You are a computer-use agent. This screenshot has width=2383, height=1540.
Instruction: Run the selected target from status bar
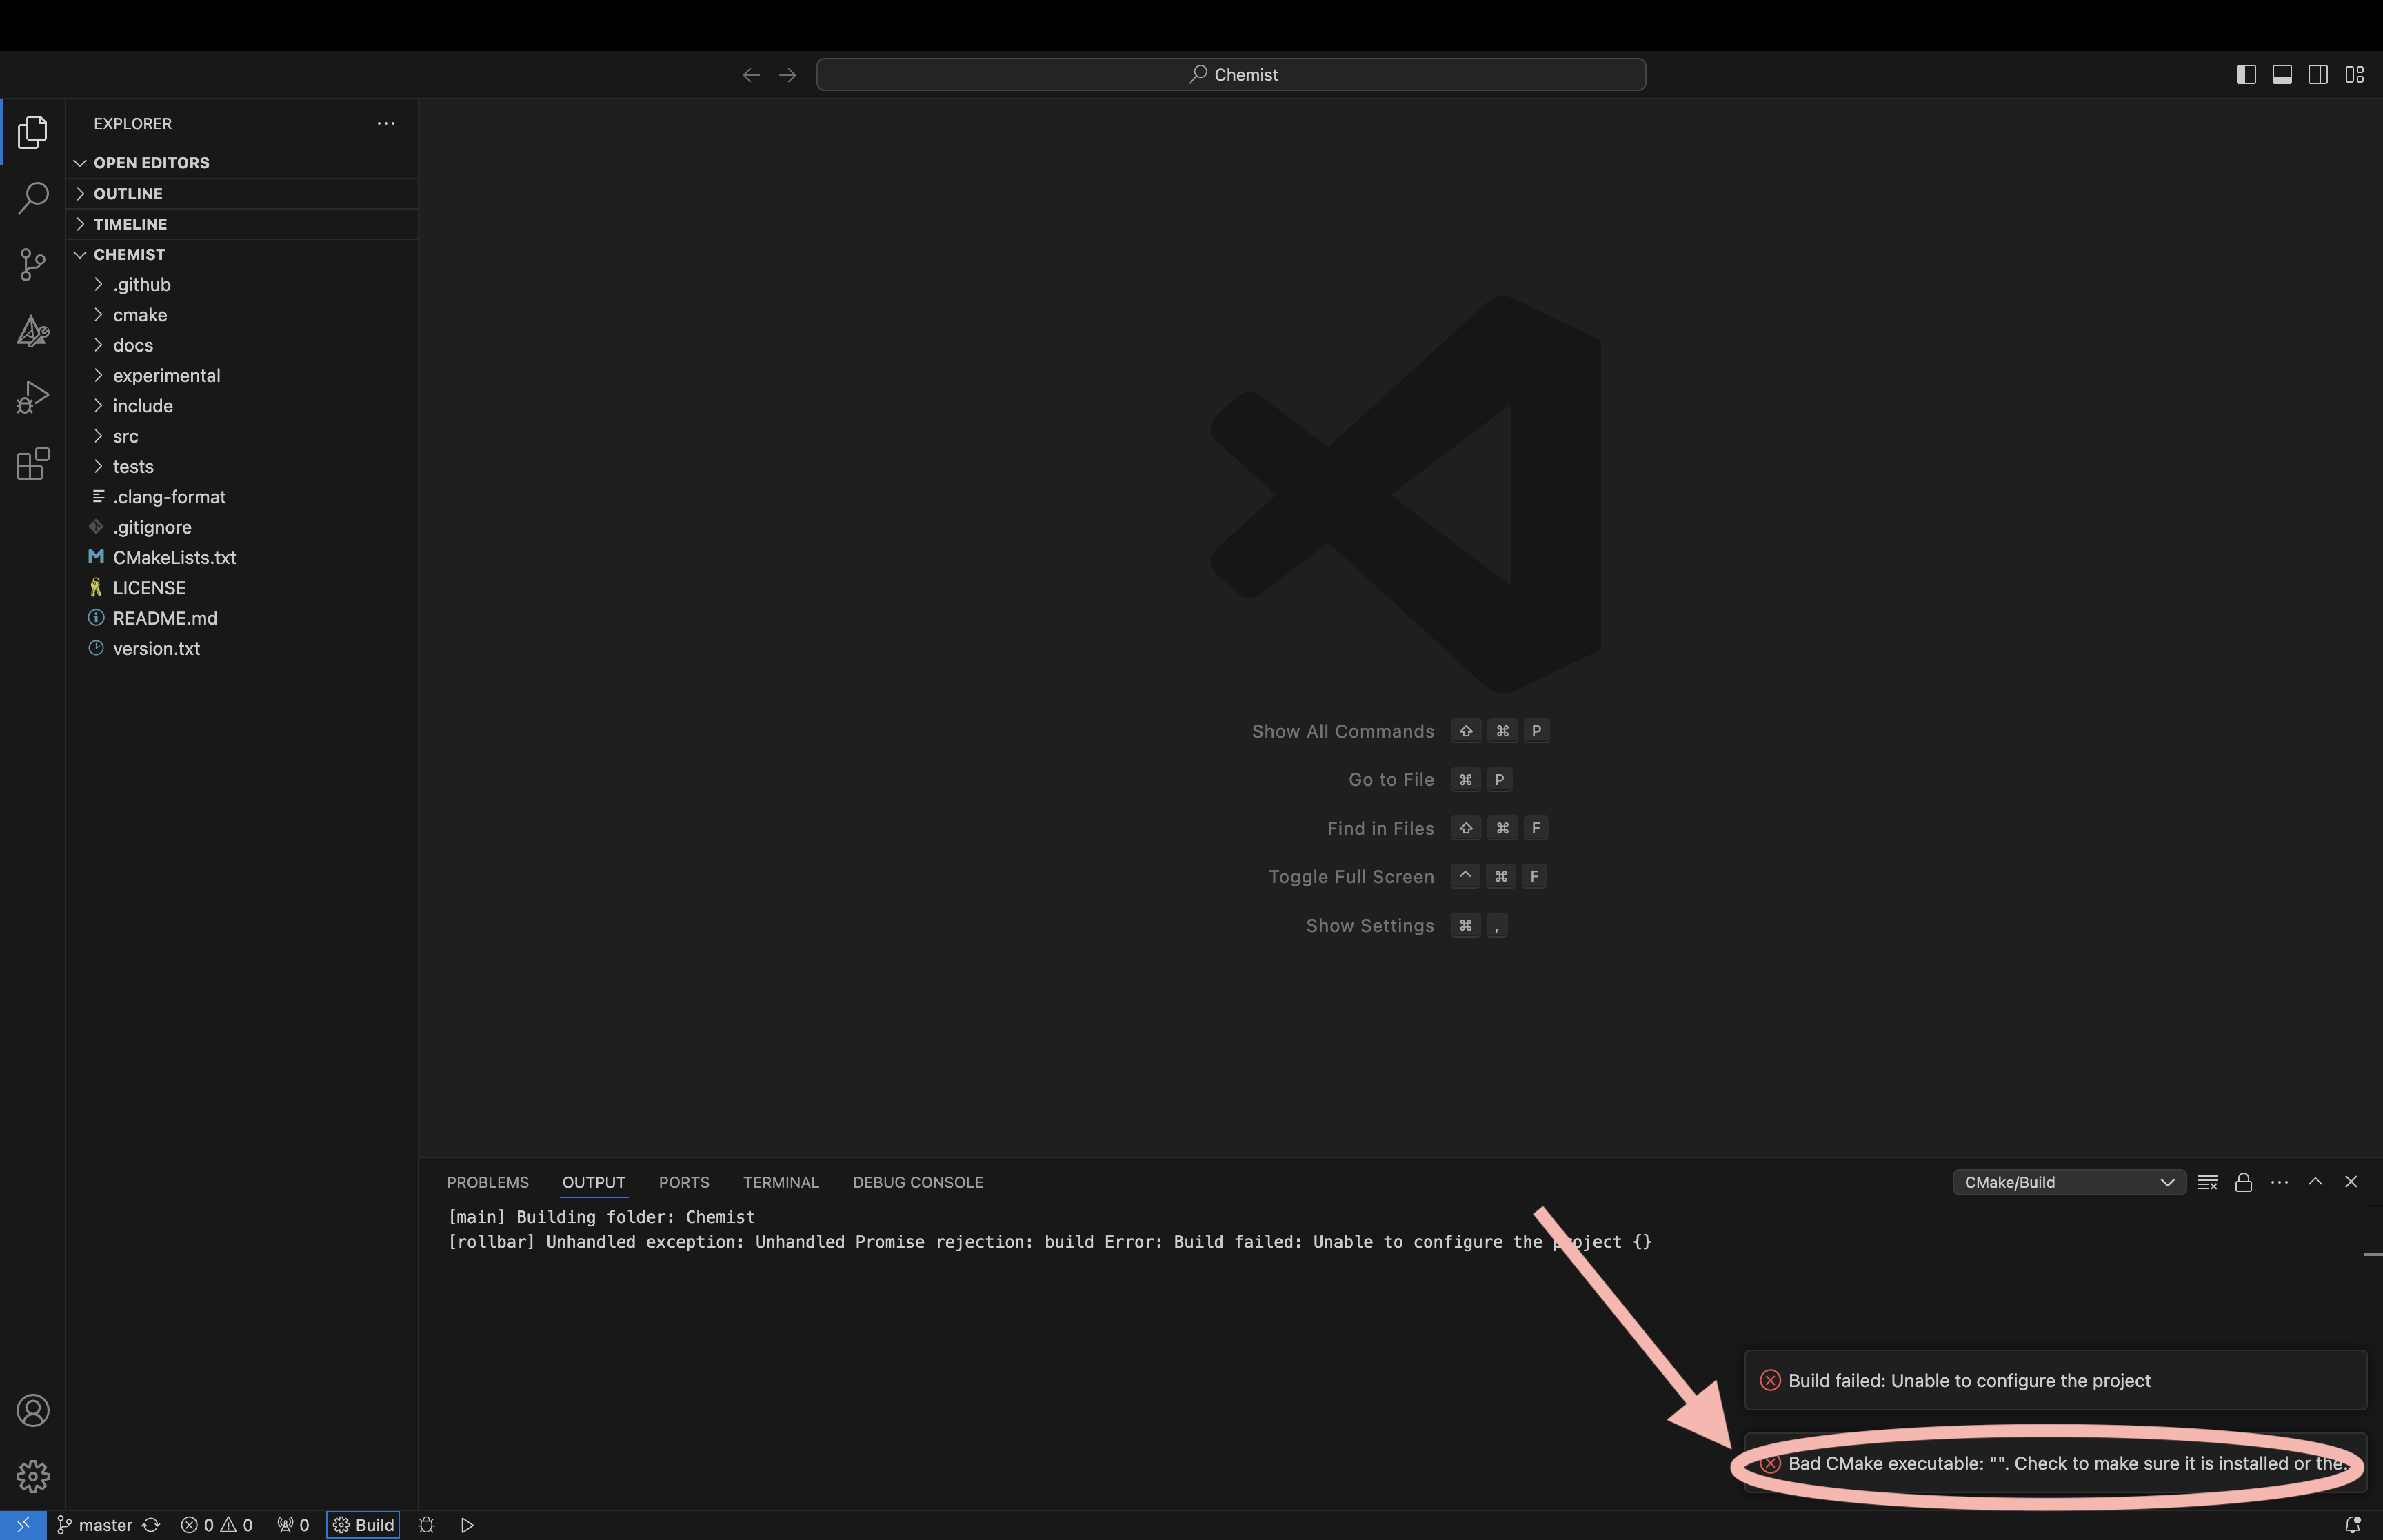pos(467,1525)
